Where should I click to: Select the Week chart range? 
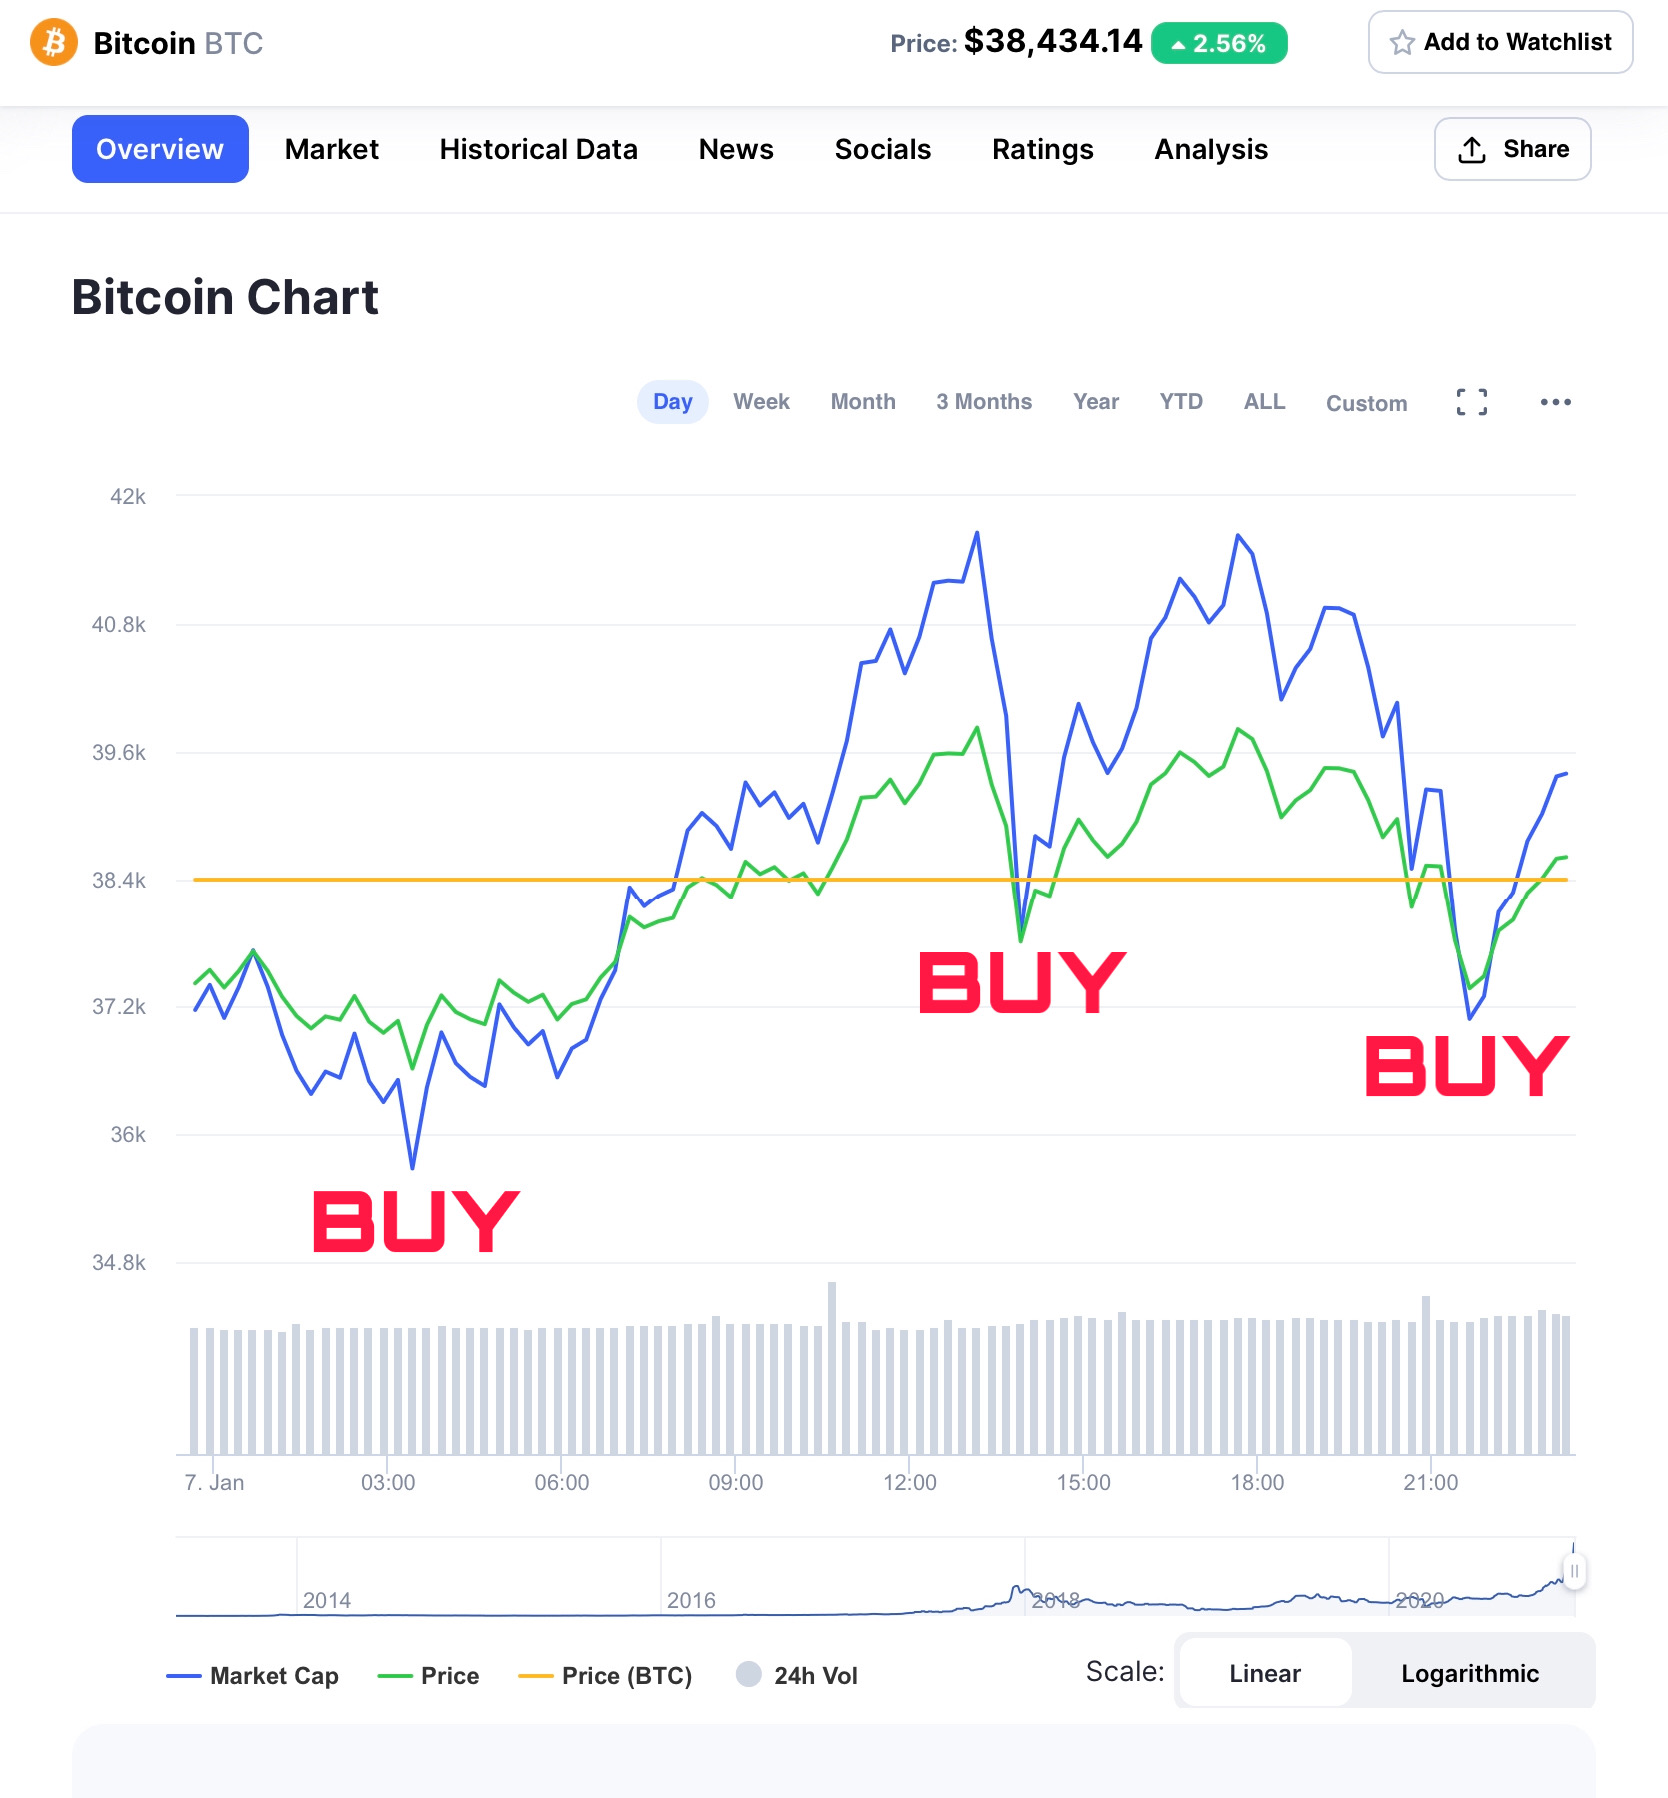click(x=761, y=402)
